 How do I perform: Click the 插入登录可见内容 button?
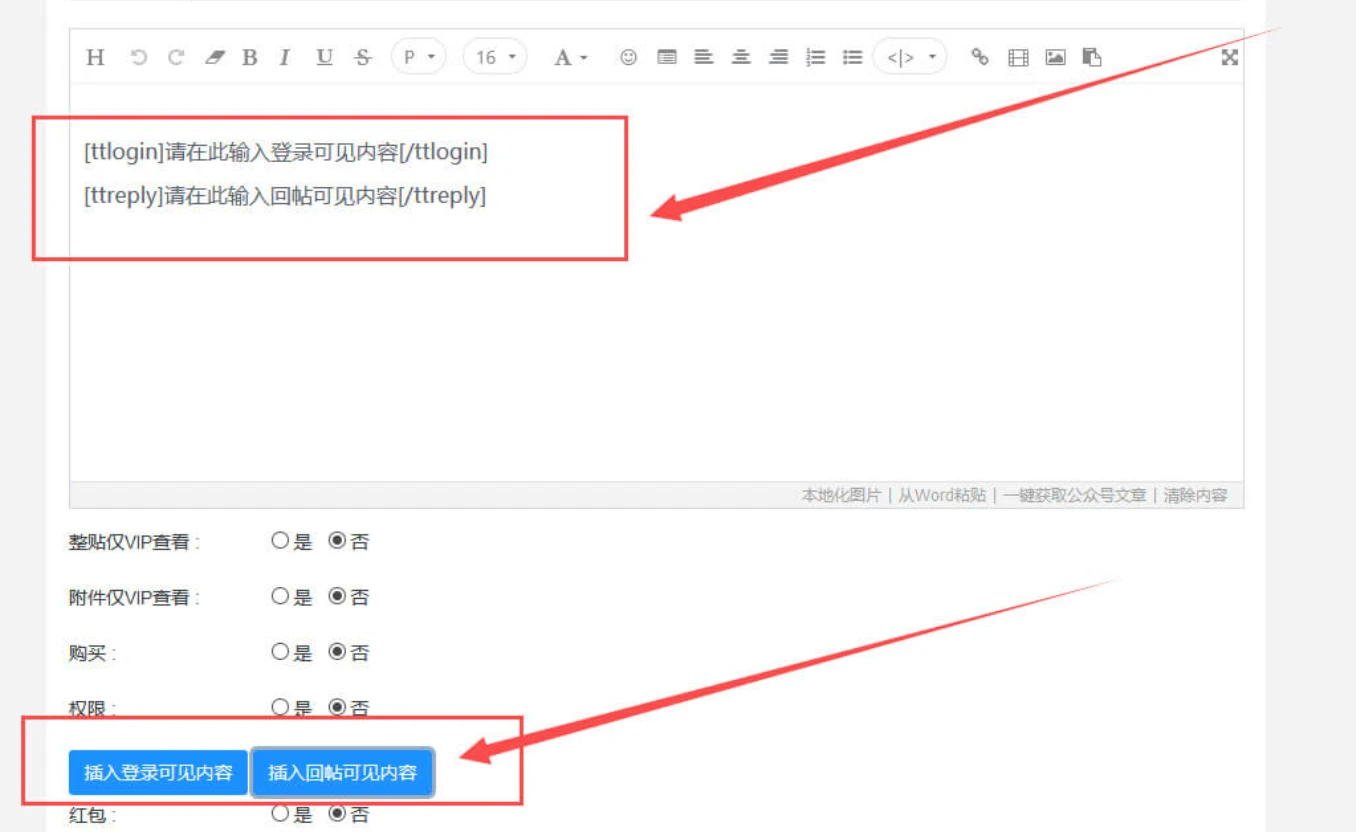[x=156, y=772]
